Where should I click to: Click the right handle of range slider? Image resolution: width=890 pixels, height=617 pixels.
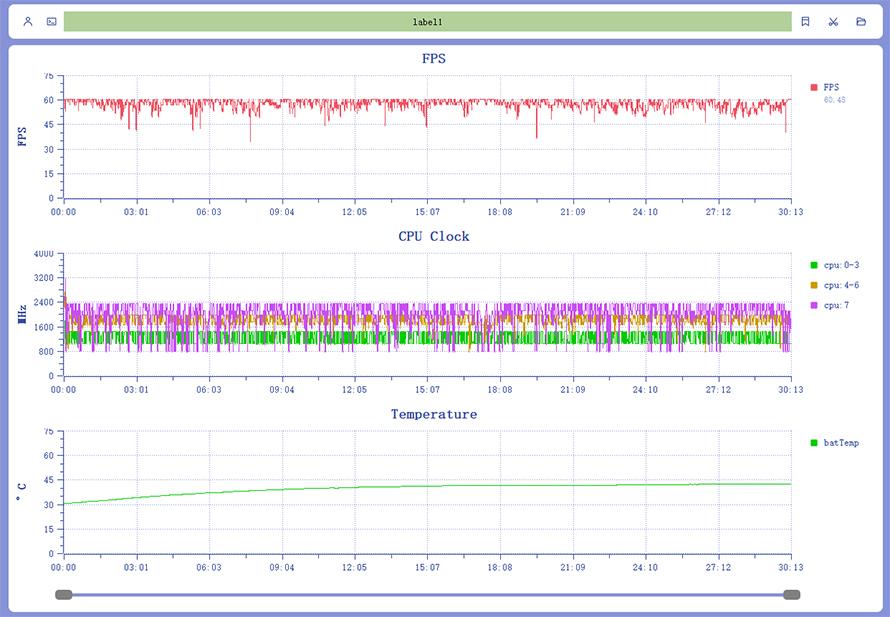[x=792, y=595]
